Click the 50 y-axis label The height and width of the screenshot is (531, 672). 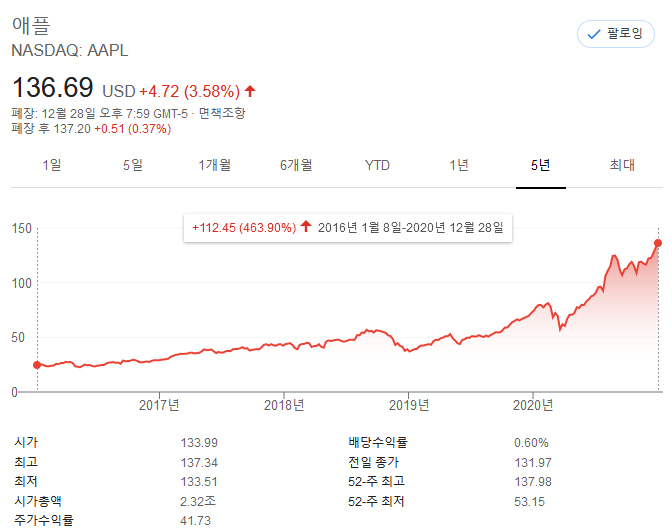[x=18, y=337]
